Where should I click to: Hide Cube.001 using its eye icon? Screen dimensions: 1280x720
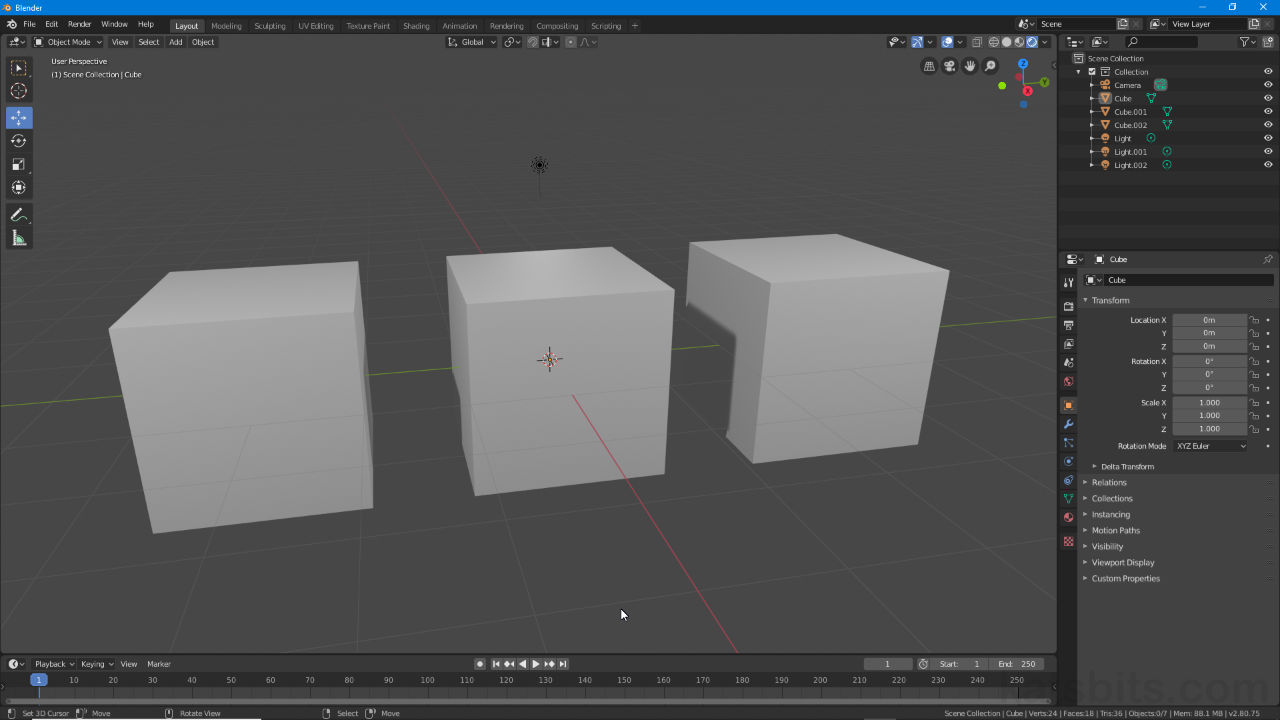coord(1268,112)
